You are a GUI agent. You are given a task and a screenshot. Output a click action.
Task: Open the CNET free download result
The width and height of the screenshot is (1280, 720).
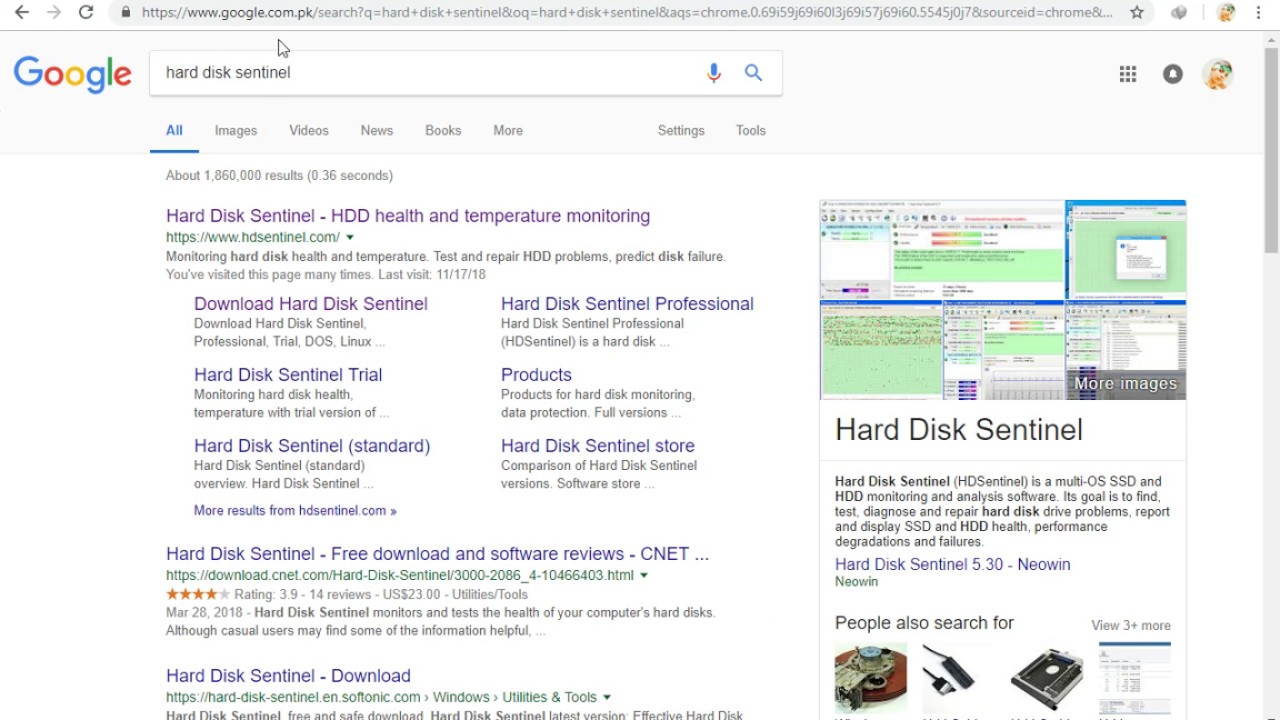[x=437, y=554]
